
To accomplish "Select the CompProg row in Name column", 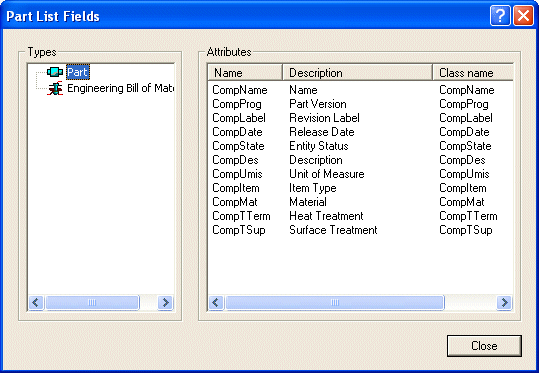I will point(237,104).
